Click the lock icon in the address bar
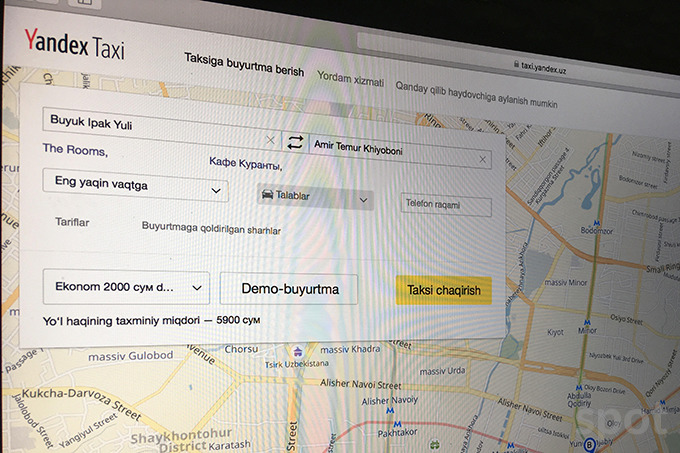 point(516,64)
